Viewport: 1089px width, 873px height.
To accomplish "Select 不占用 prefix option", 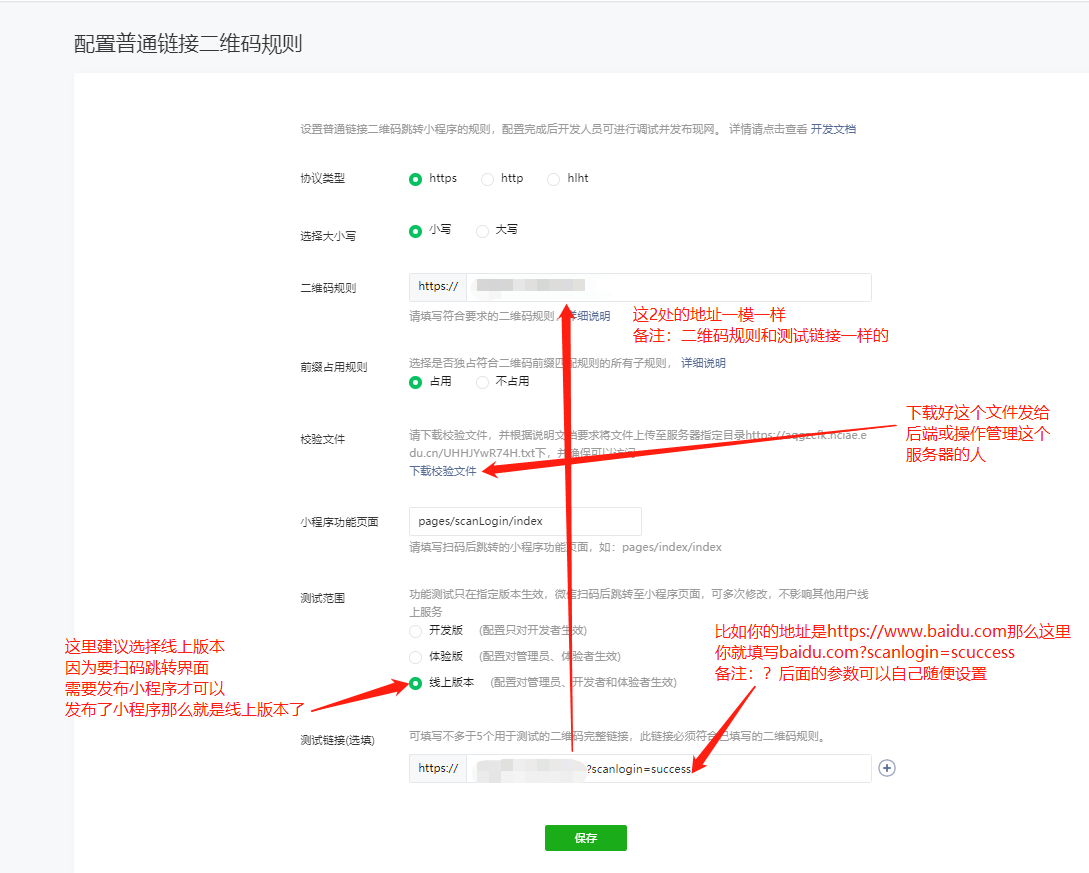I will 482,382.
